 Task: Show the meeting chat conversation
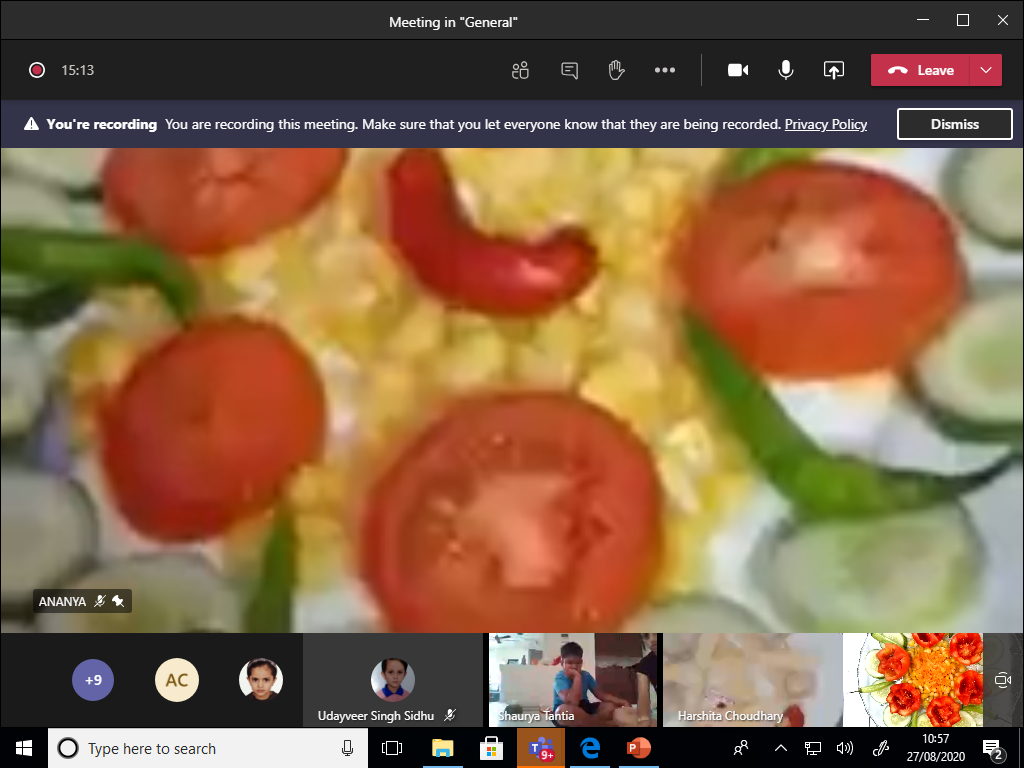coord(569,70)
